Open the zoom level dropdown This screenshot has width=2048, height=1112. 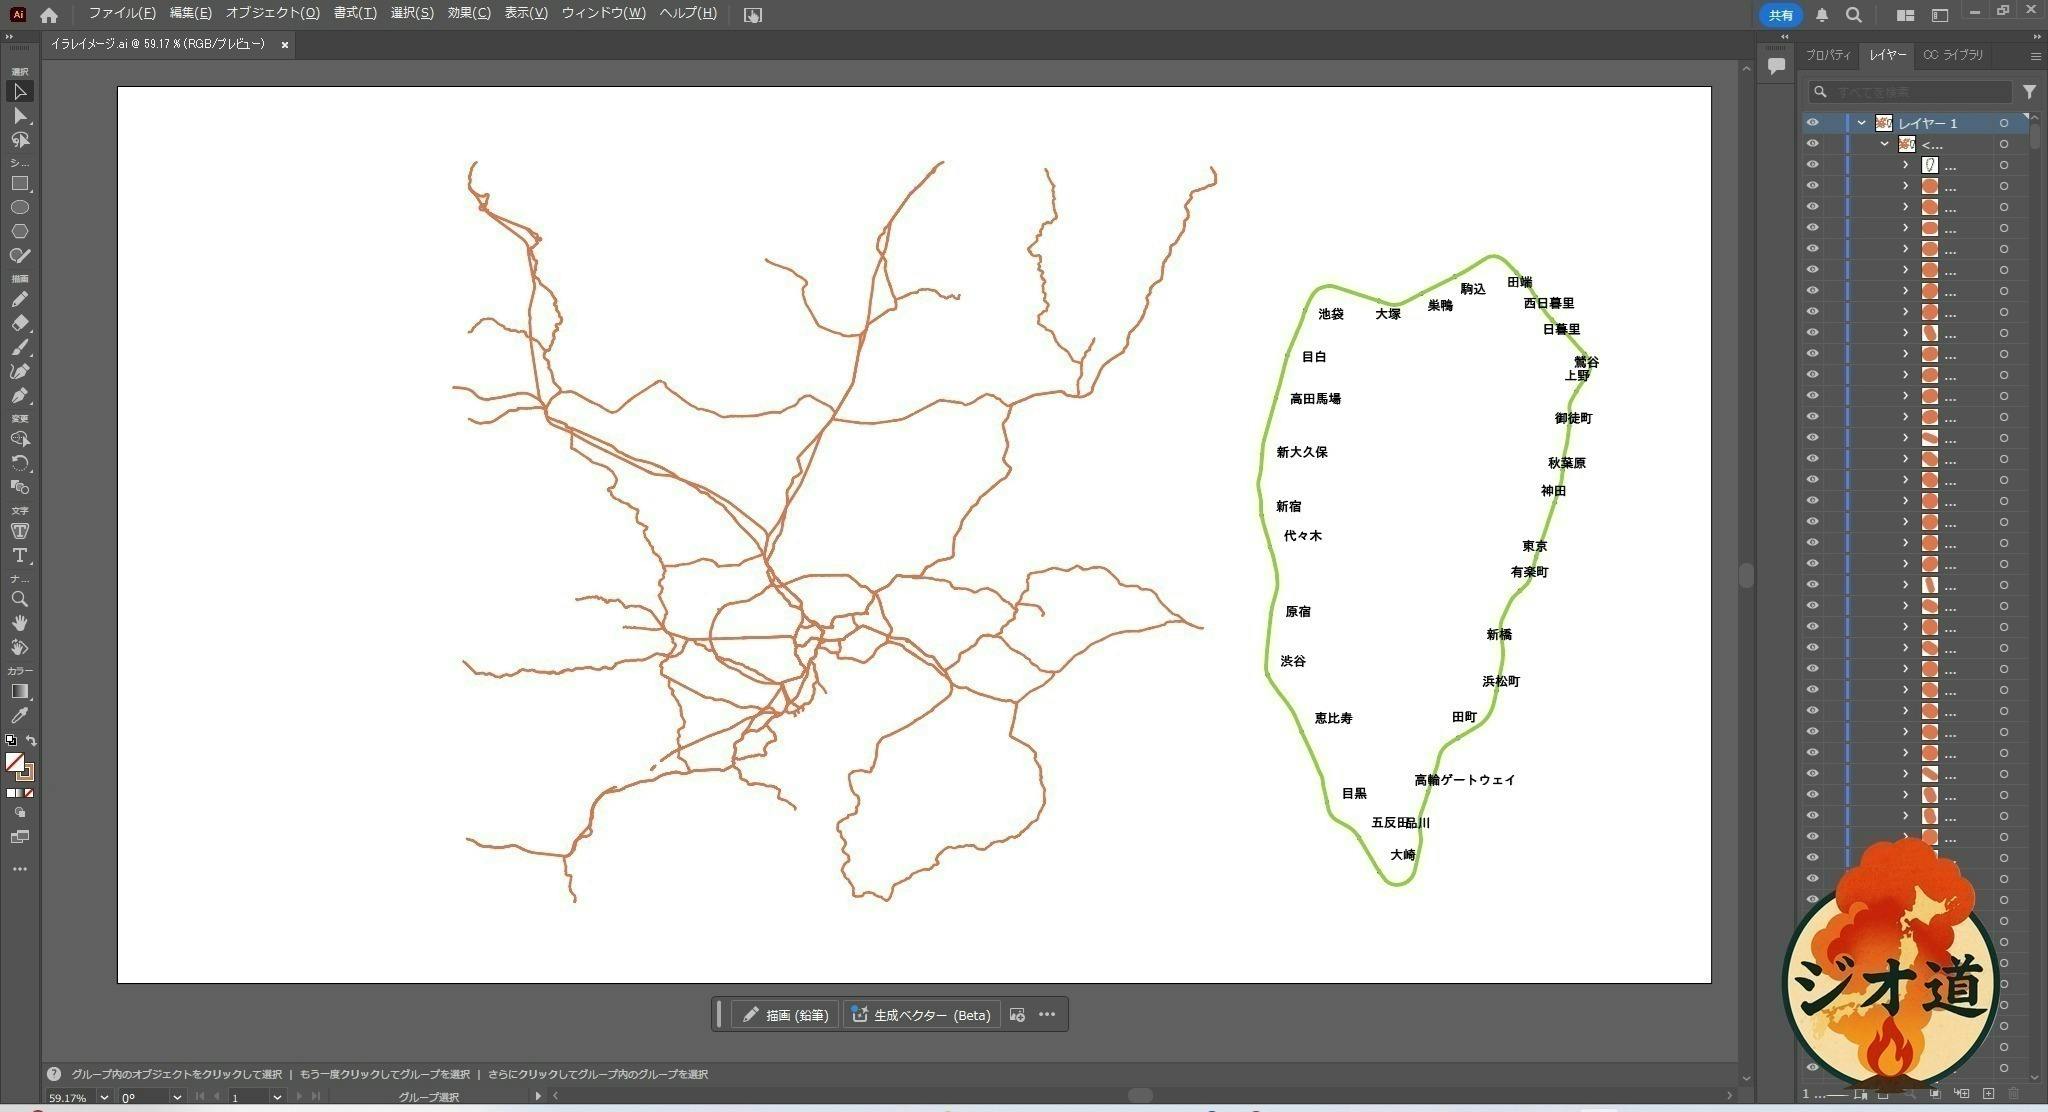104,1097
